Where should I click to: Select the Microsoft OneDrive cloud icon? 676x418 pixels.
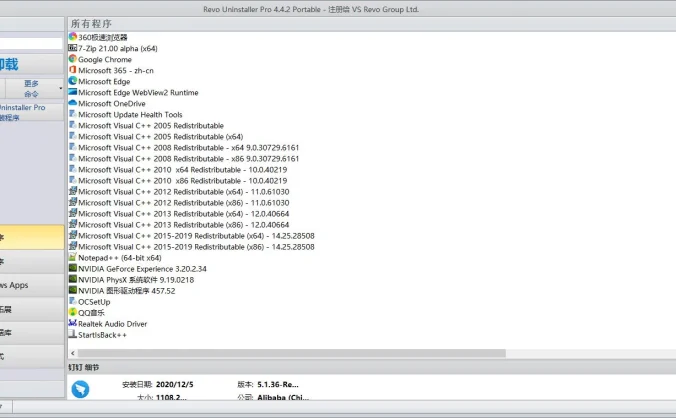point(73,103)
